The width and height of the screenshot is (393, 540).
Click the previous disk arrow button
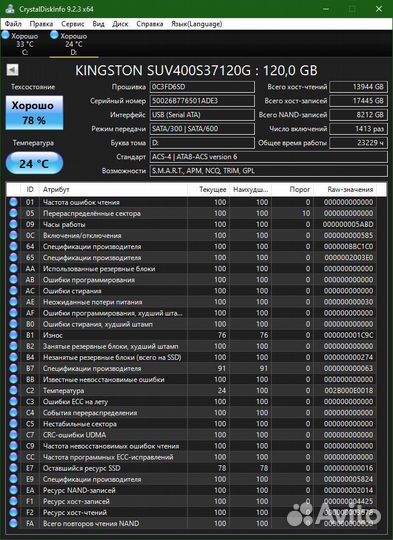coord(12,70)
